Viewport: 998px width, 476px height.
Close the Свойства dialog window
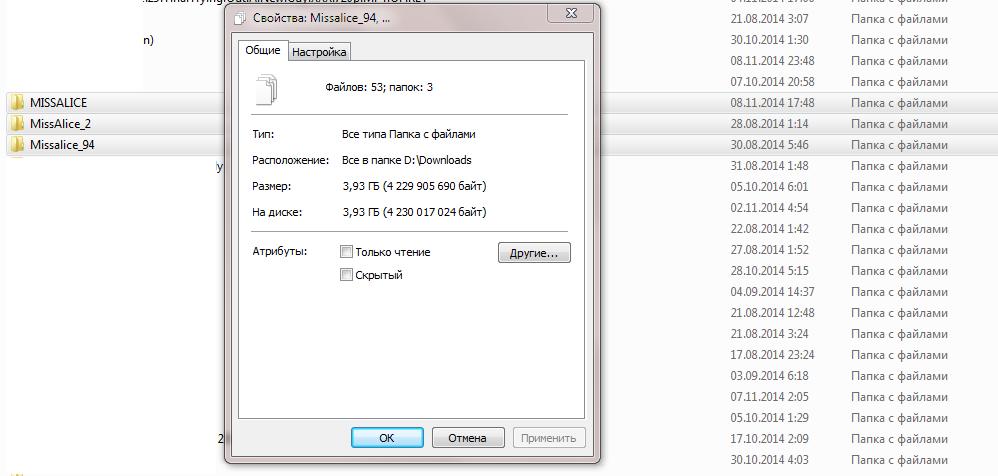(571, 13)
